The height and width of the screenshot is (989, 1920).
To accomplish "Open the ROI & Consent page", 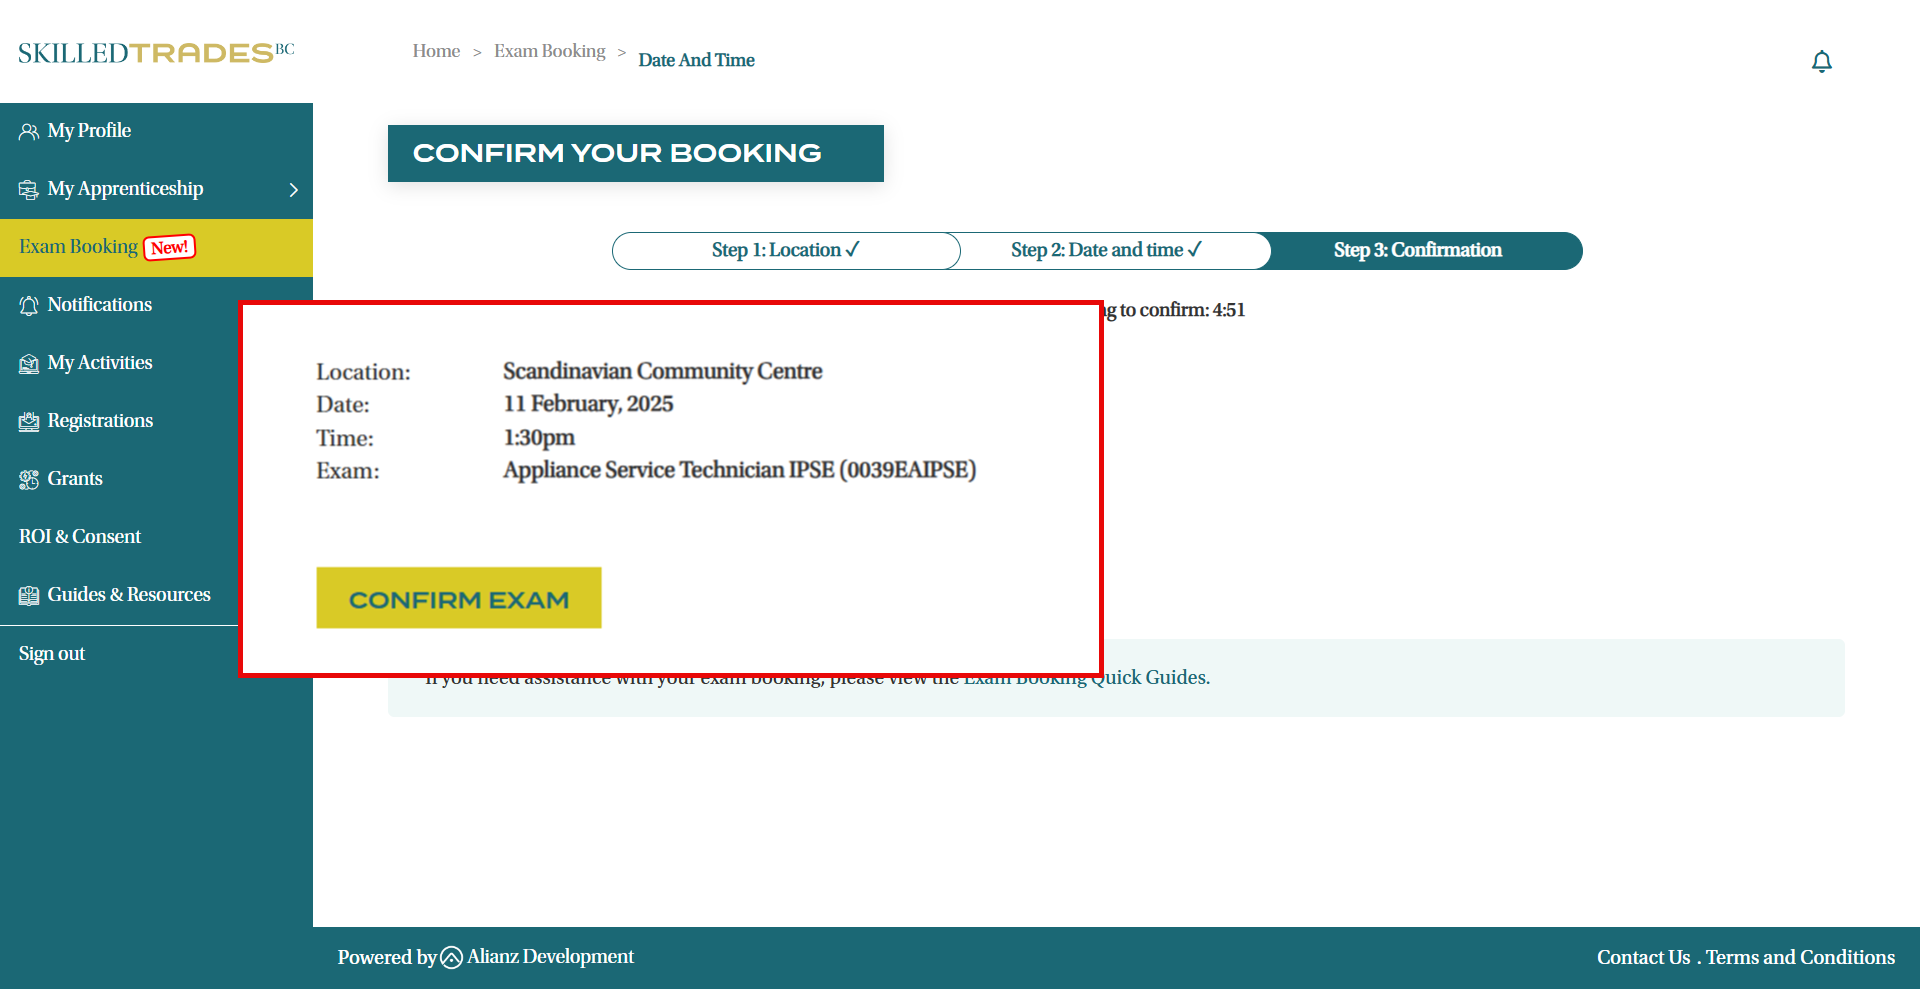I will point(80,537).
